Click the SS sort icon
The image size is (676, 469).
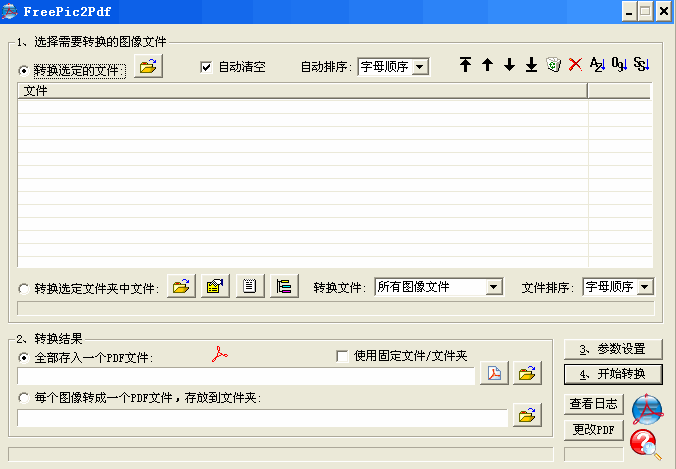pos(642,65)
